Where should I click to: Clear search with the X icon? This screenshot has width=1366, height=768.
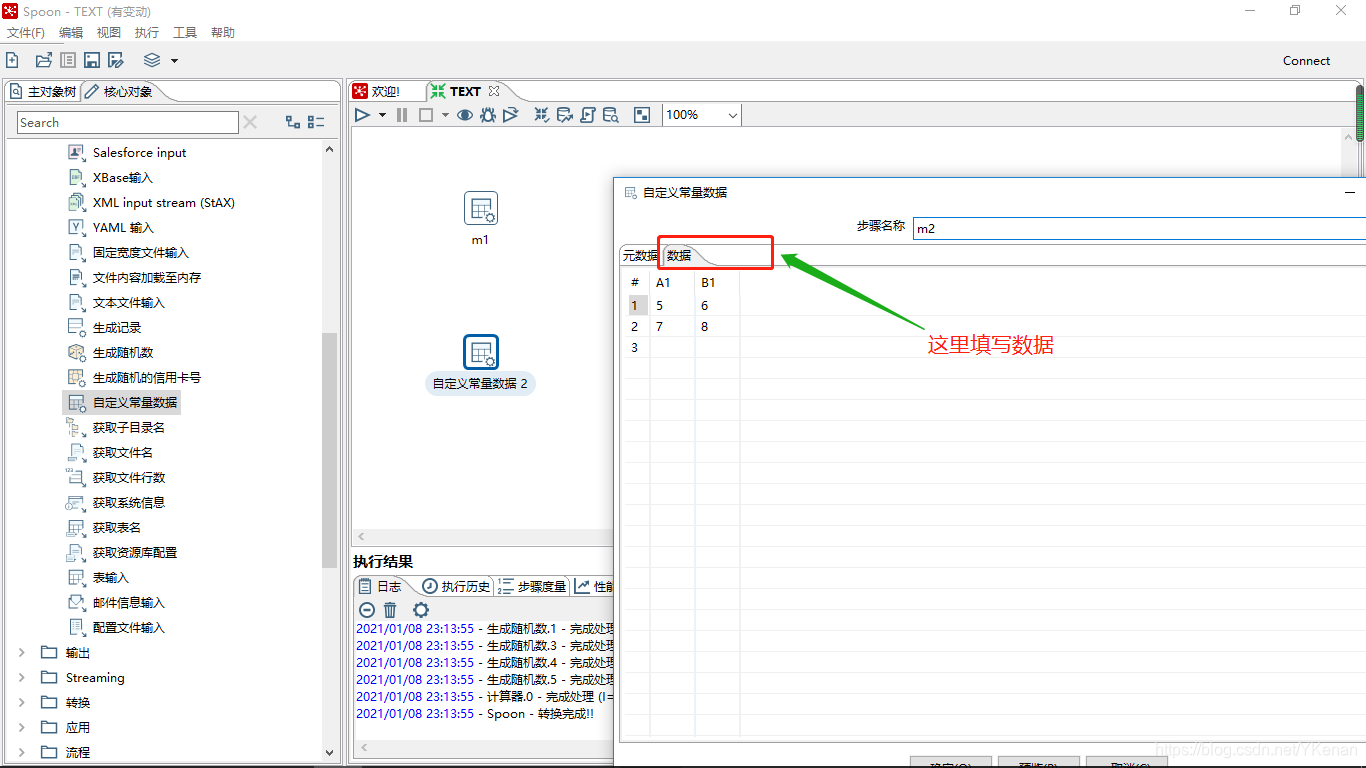pyautogui.click(x=250, y=122)
